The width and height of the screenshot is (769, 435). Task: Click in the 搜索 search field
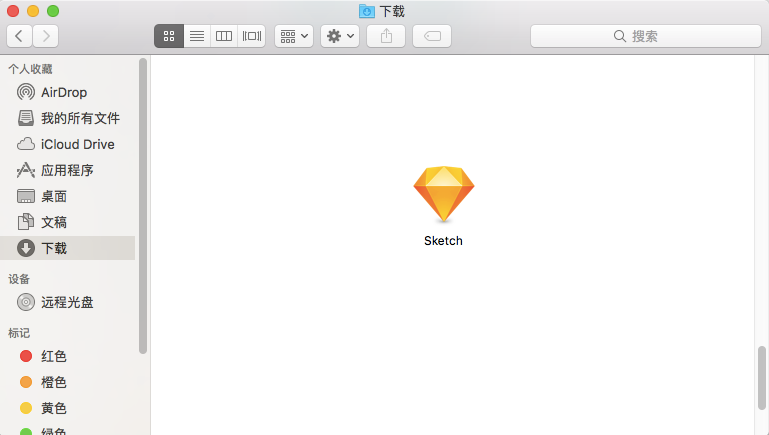tap(645, 36)
